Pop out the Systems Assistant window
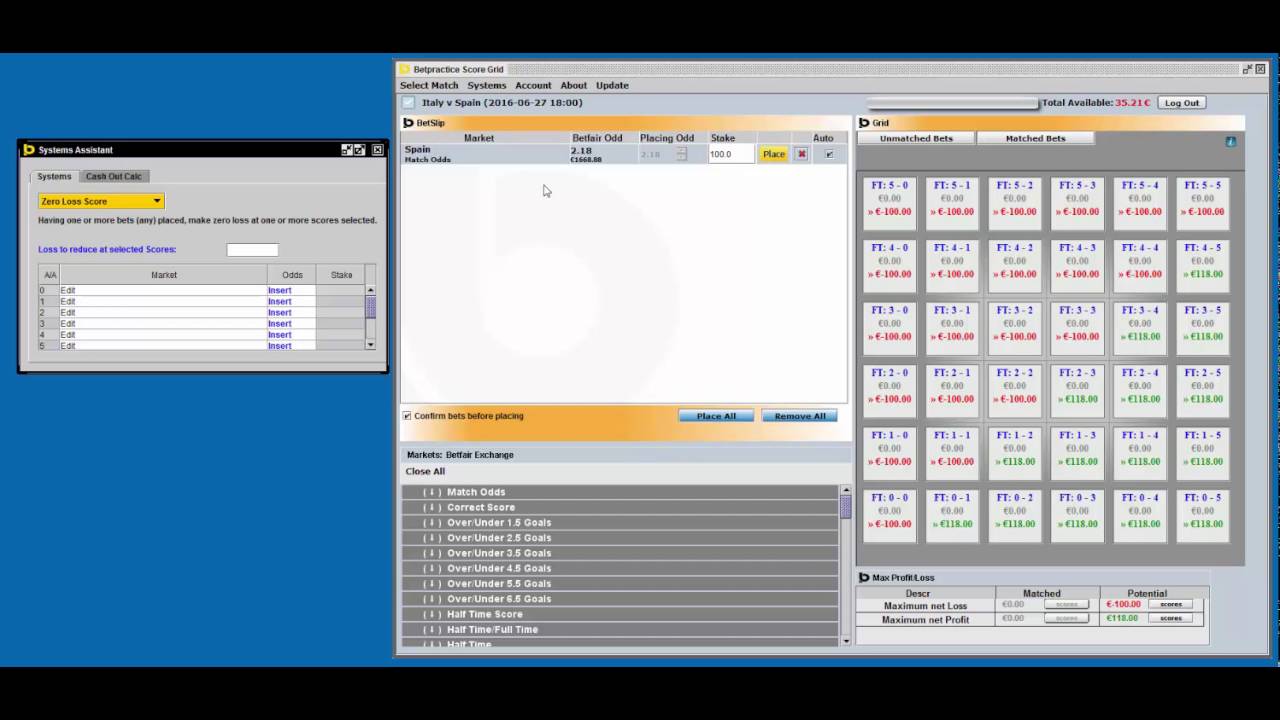The image size is (1280, 720). coord(360,150)
